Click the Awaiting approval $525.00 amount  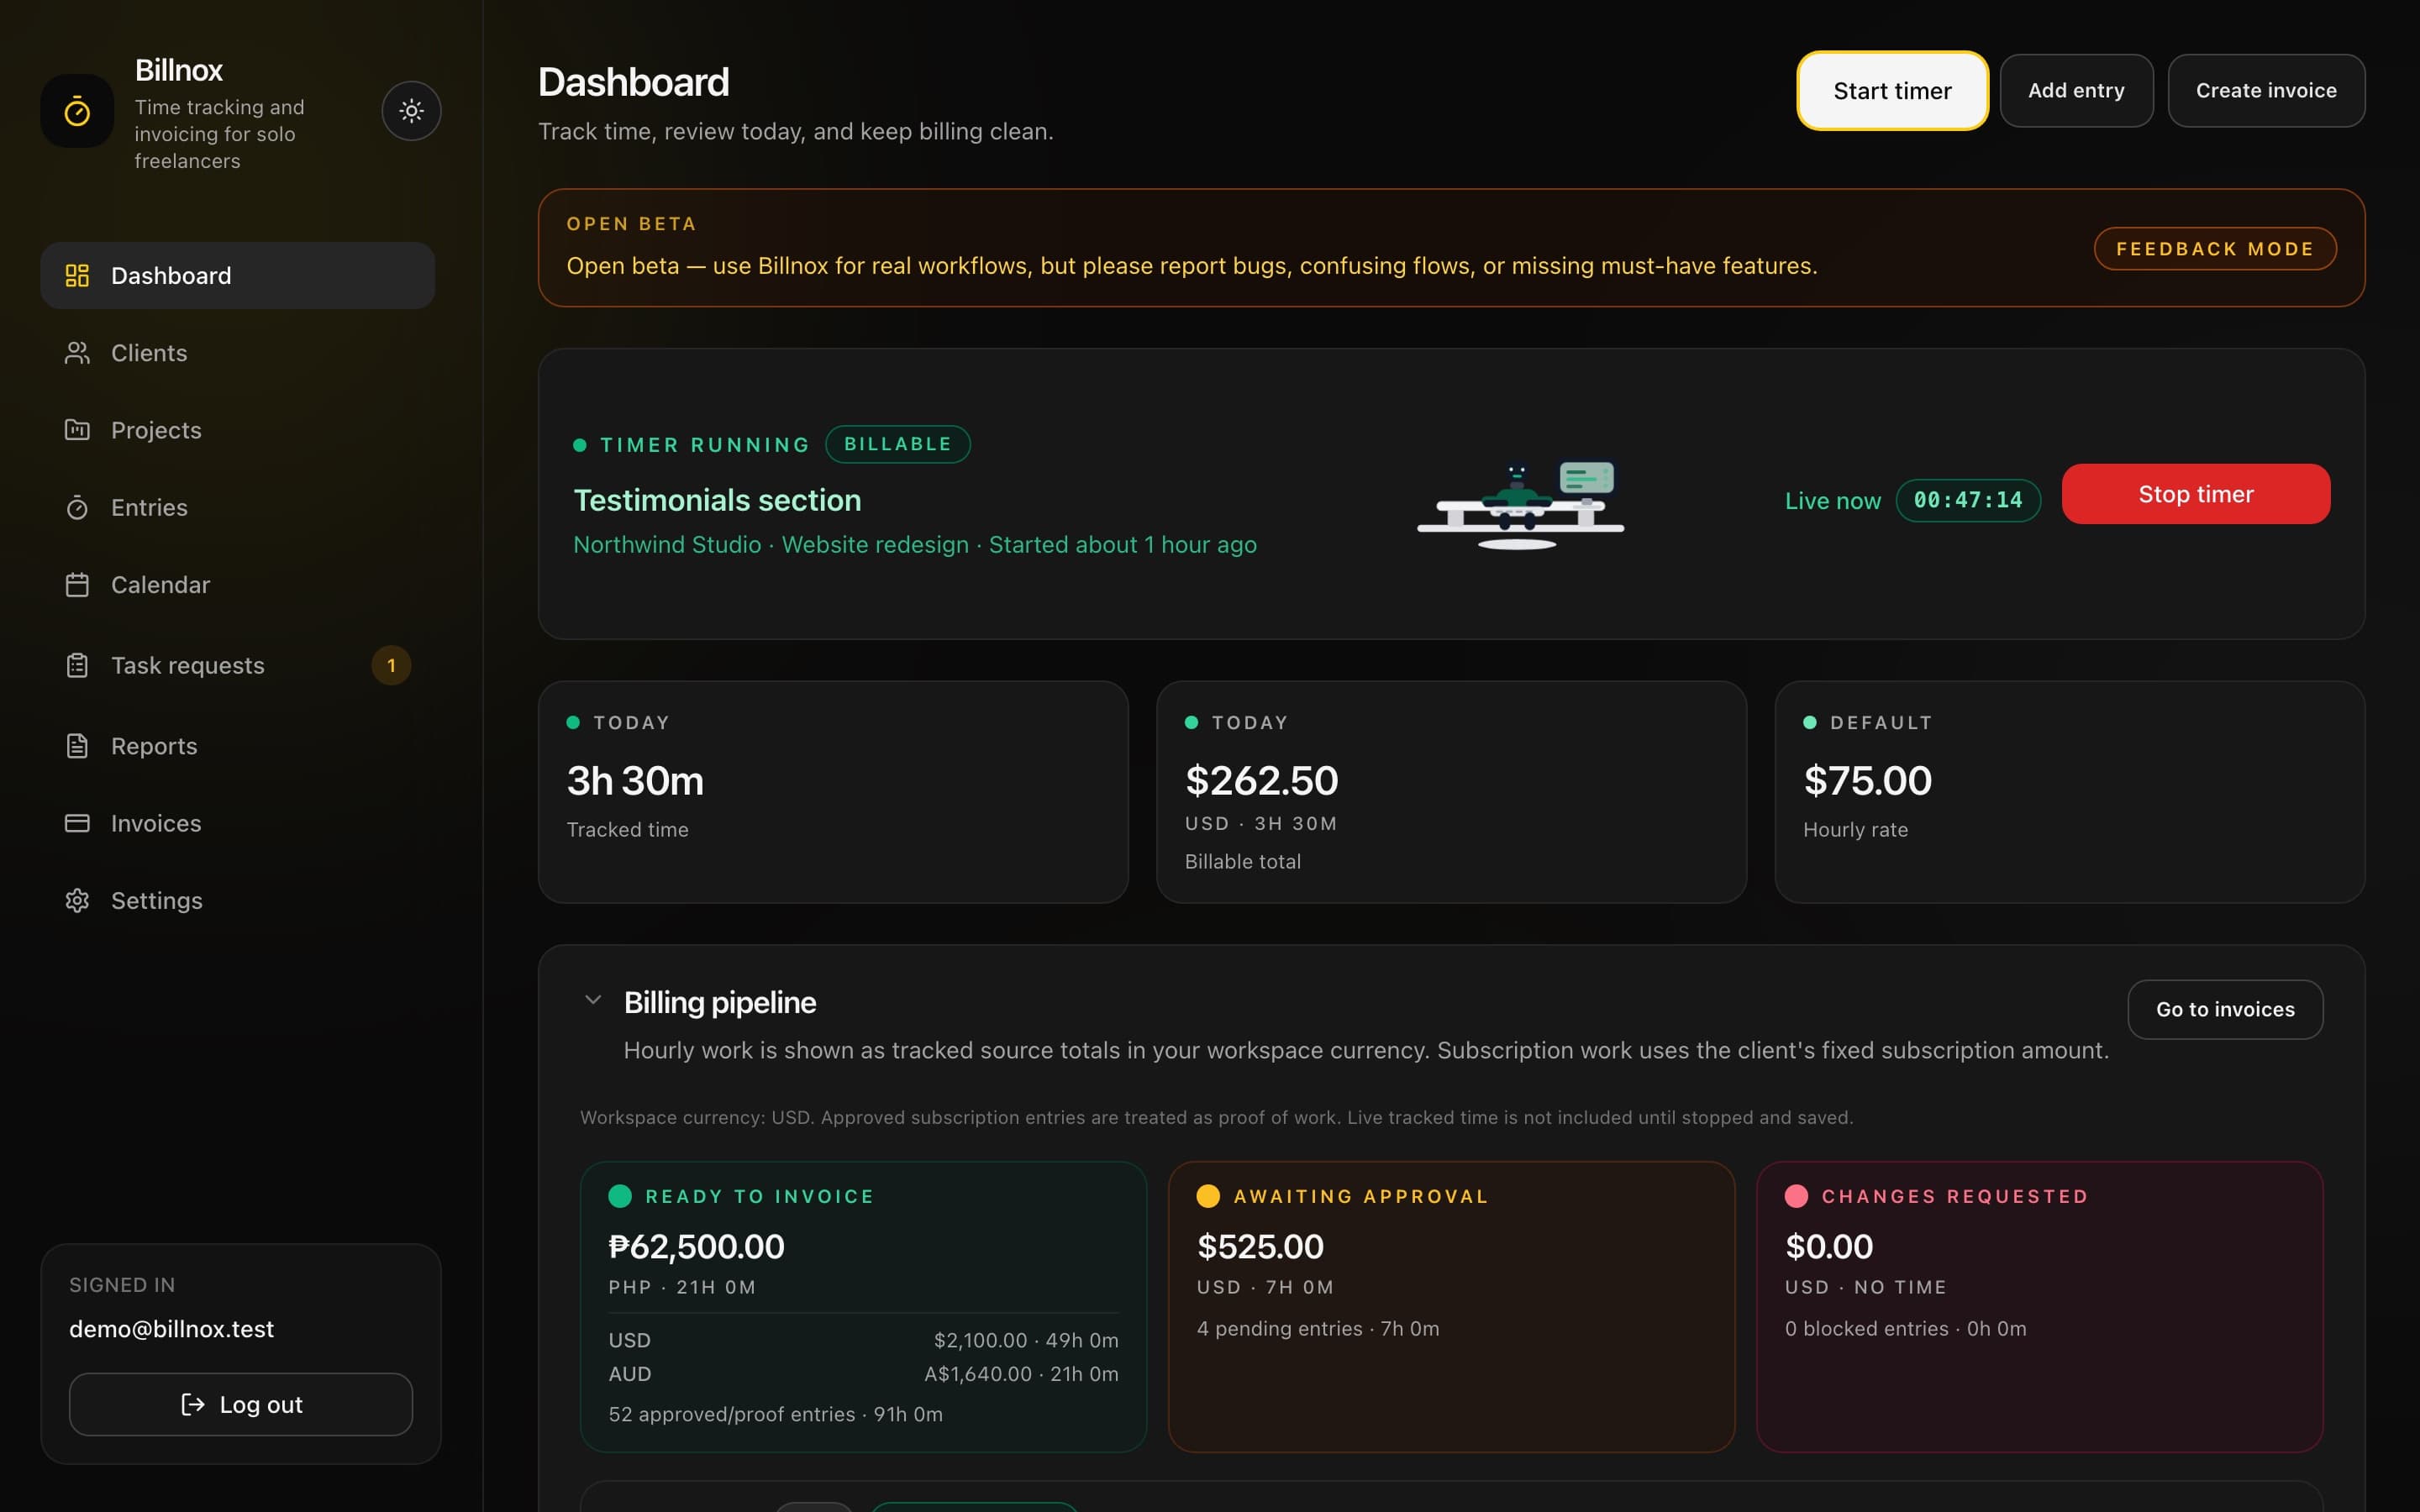(x=1260, y=1246)
